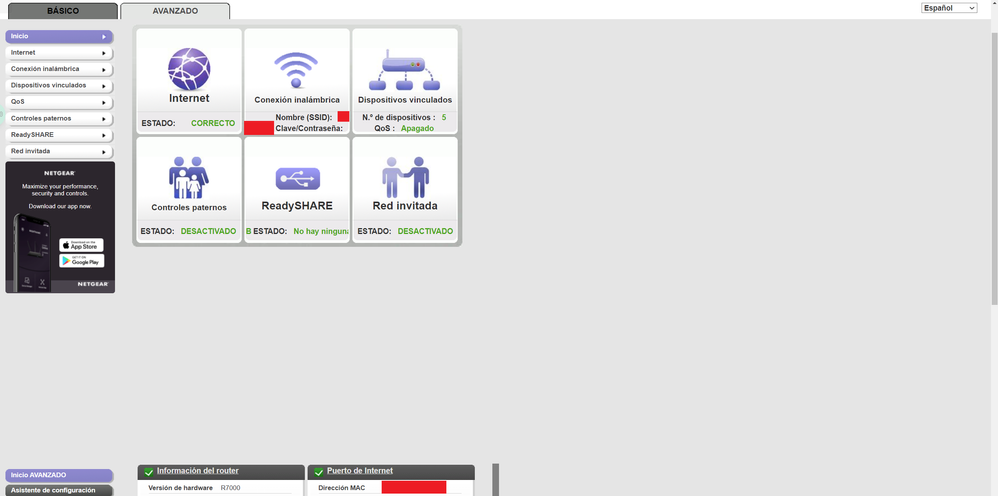Open the Internet globe icon tile
Viewport: 998px width, 496px height.
[x=189, y=69]
